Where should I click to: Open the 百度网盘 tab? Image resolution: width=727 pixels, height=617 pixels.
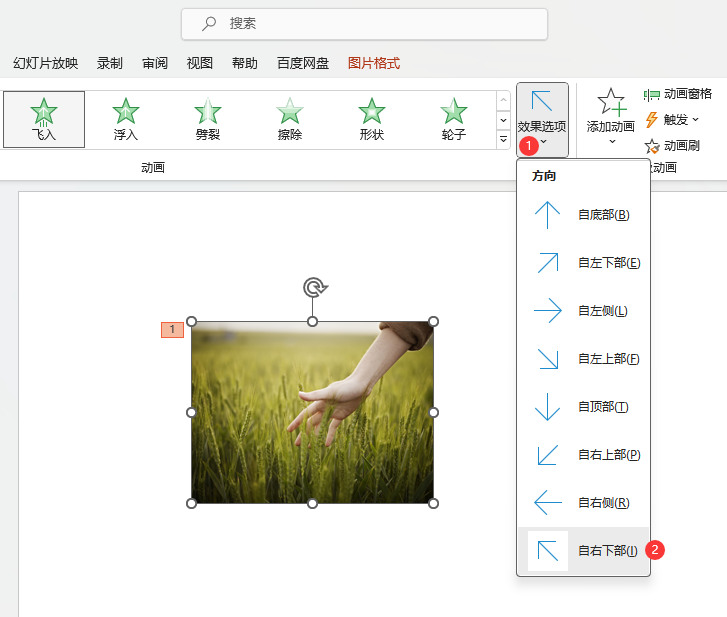coord(303,63)
